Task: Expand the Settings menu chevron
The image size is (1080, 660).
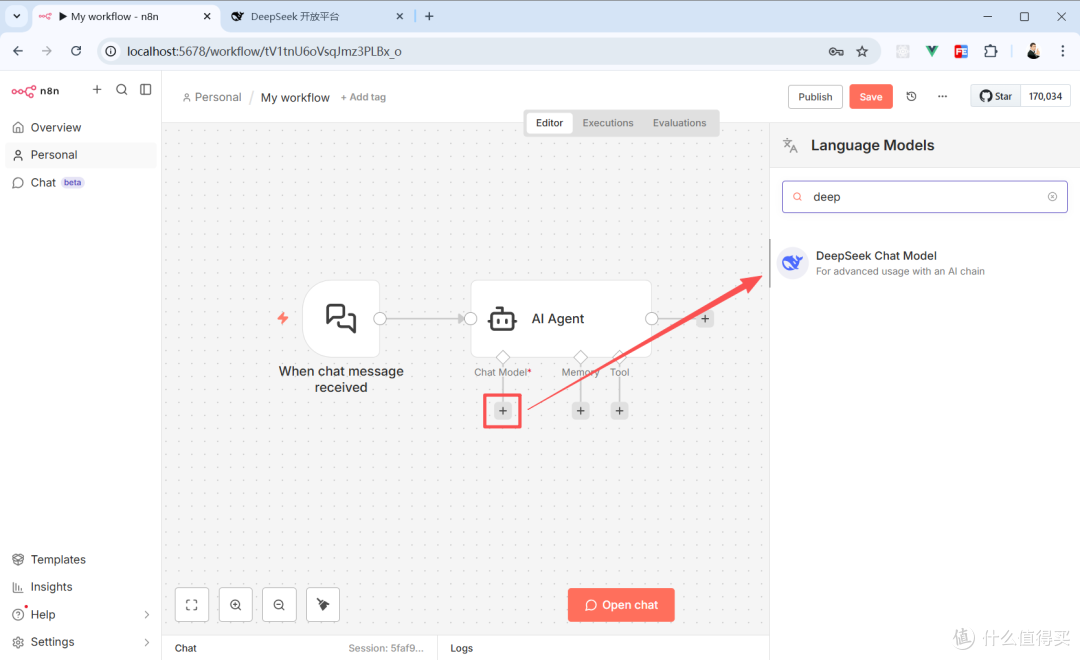Action: (x=147, y=642)
